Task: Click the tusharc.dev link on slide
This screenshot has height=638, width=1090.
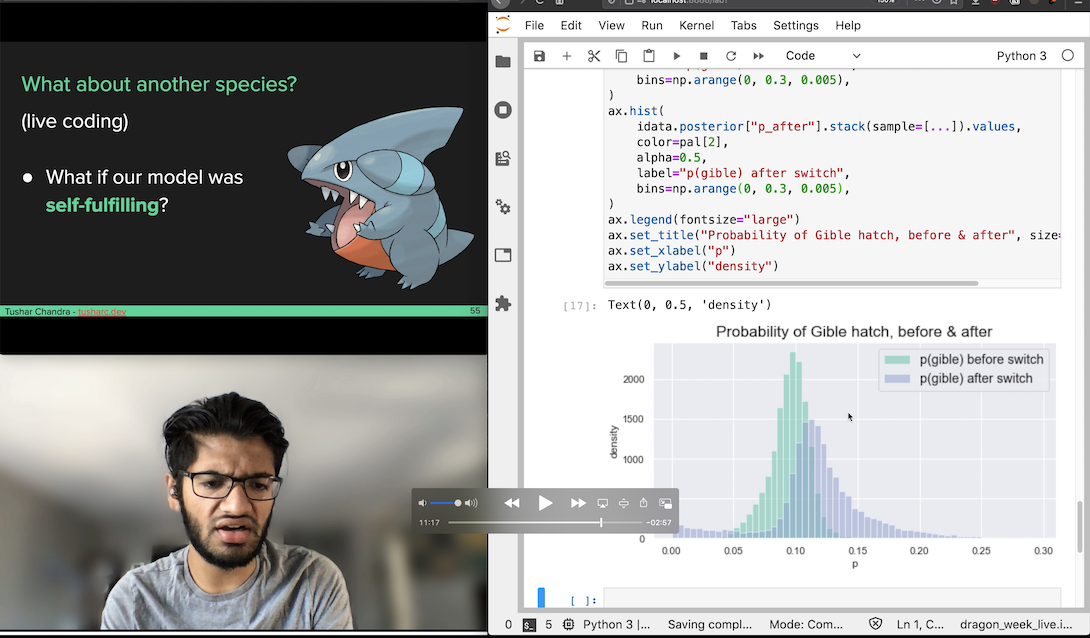Action: (101, 311)
